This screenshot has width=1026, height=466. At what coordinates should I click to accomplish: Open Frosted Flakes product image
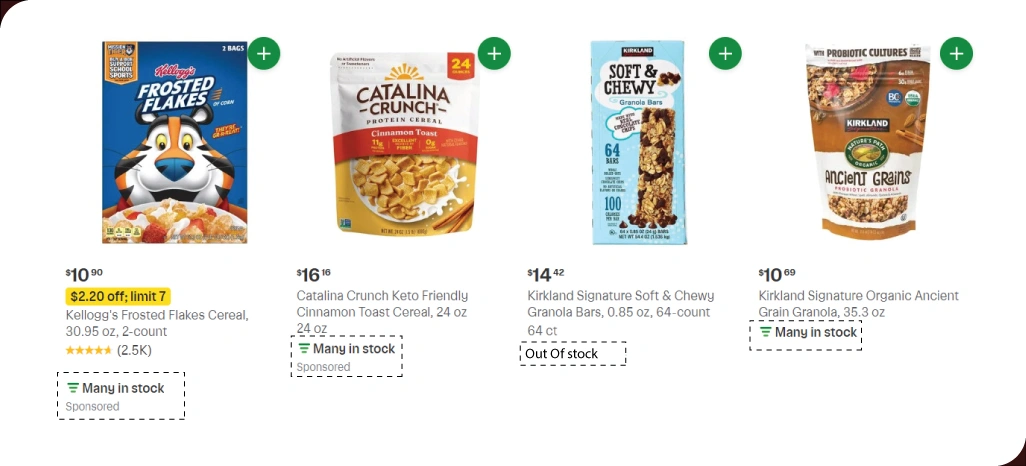(174, 142)
